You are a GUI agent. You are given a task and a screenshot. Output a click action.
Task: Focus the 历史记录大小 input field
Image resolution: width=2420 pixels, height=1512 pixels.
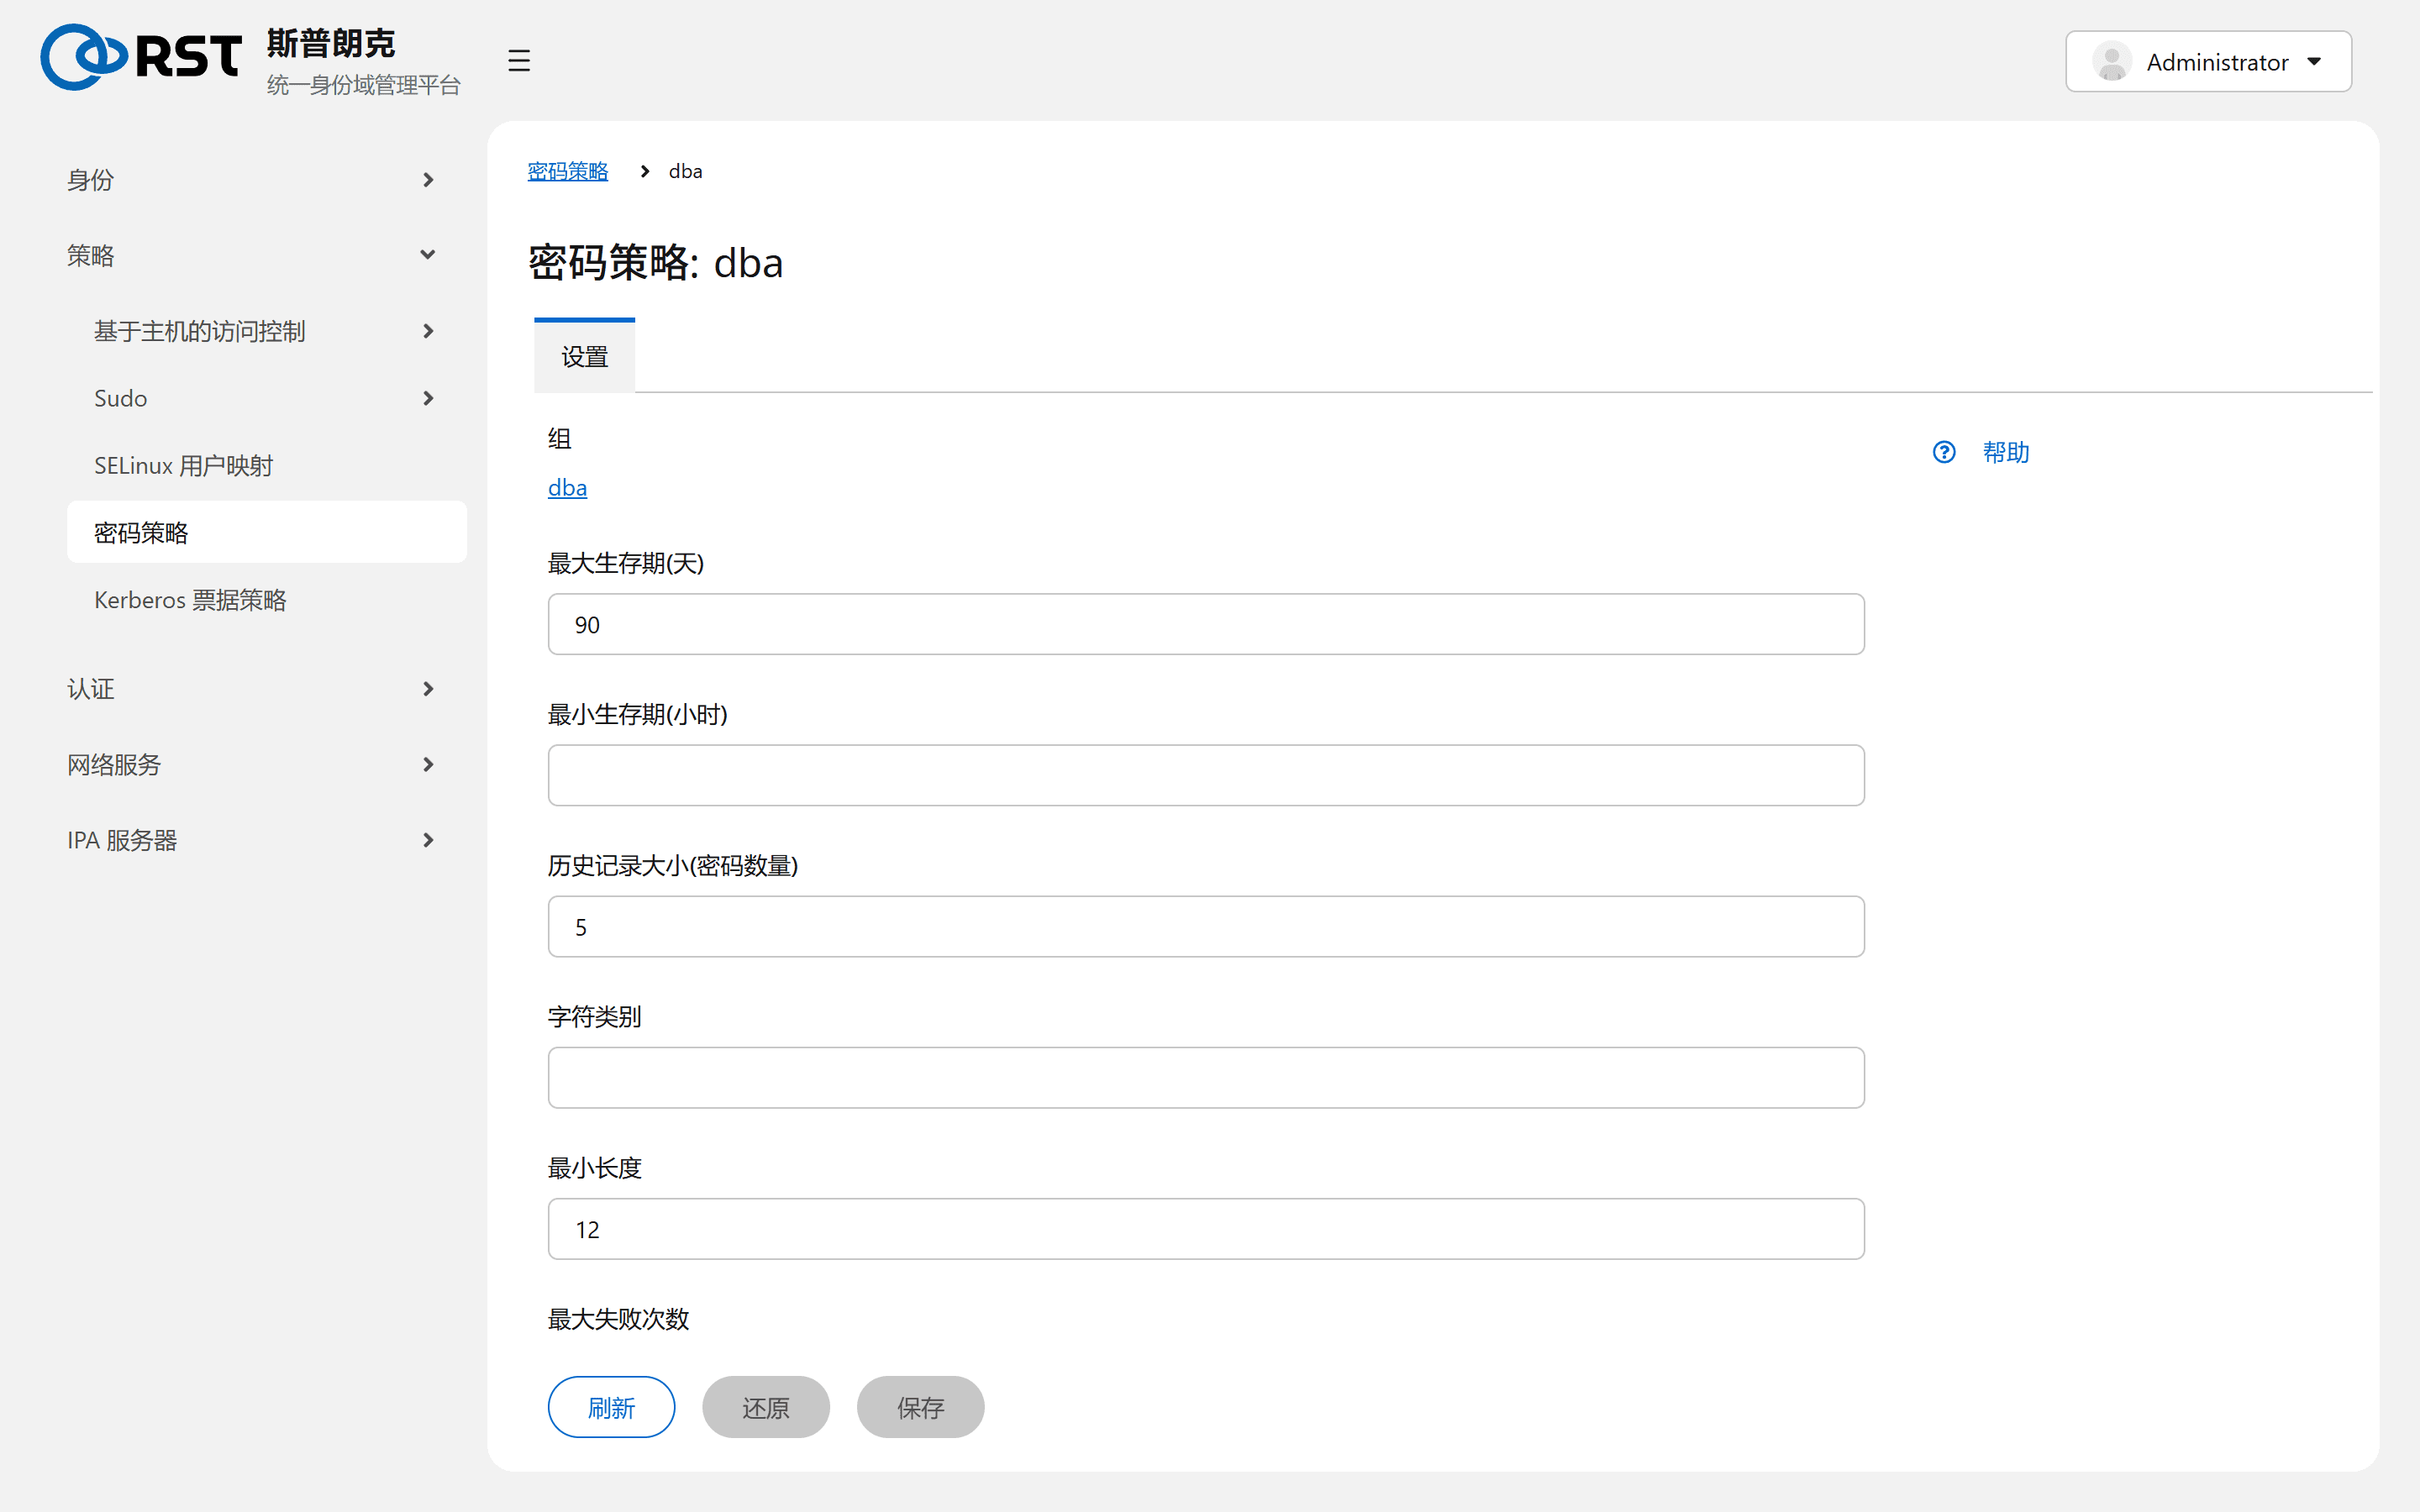tap(1206, 926)
